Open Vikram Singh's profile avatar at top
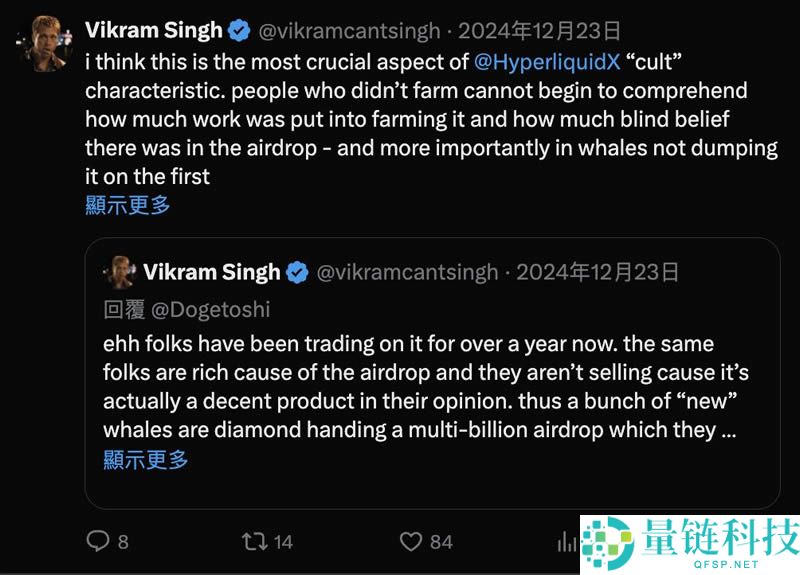 click(42, 43)
